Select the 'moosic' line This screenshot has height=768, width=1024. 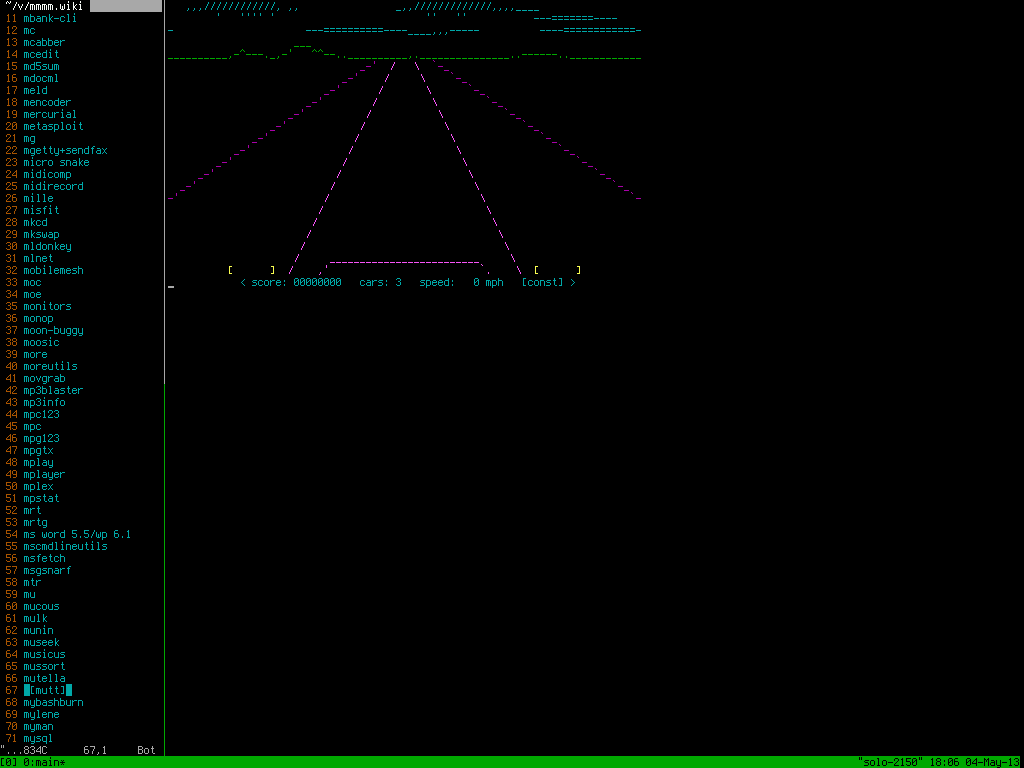click(x=41, y=342)
